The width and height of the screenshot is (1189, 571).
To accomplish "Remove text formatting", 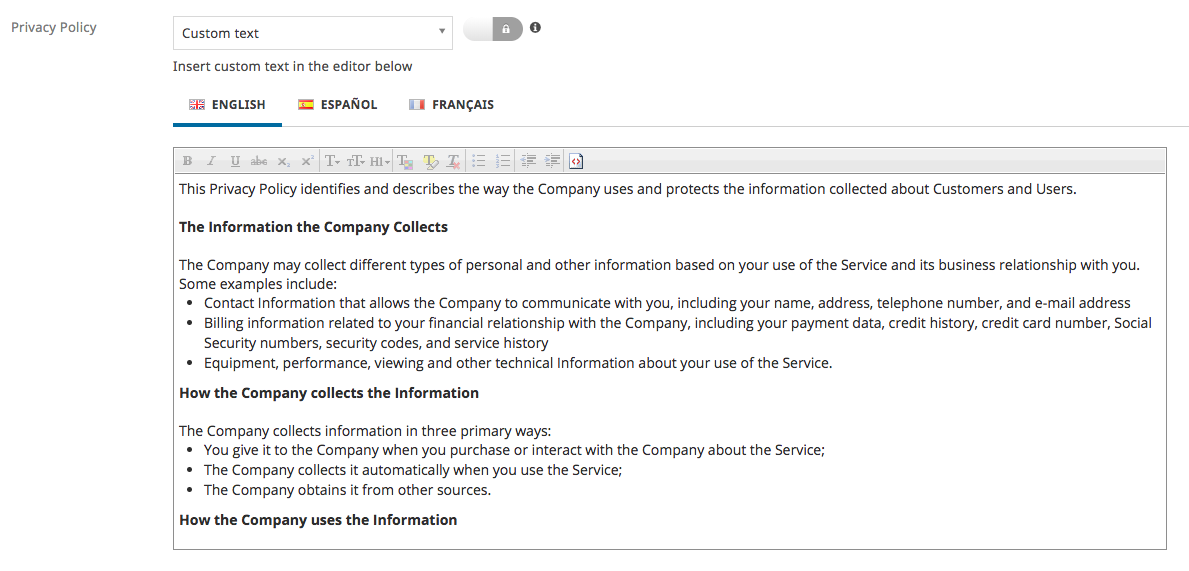I will [453, 161].
